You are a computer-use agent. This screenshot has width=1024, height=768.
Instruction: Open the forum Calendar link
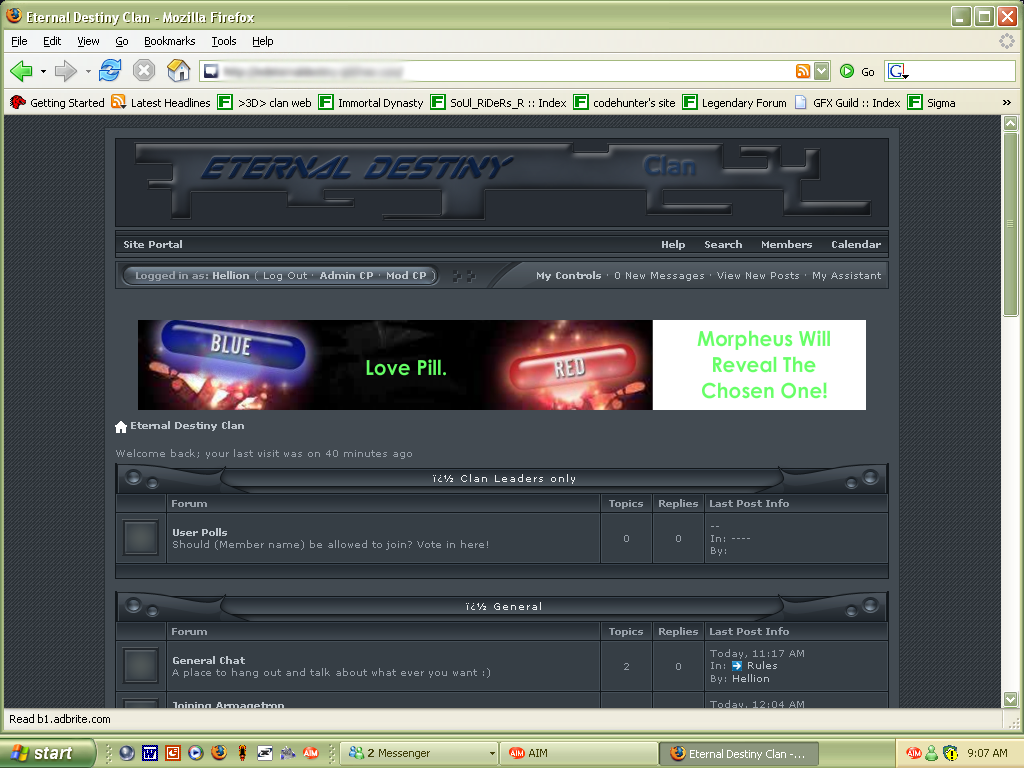[856, 244]
